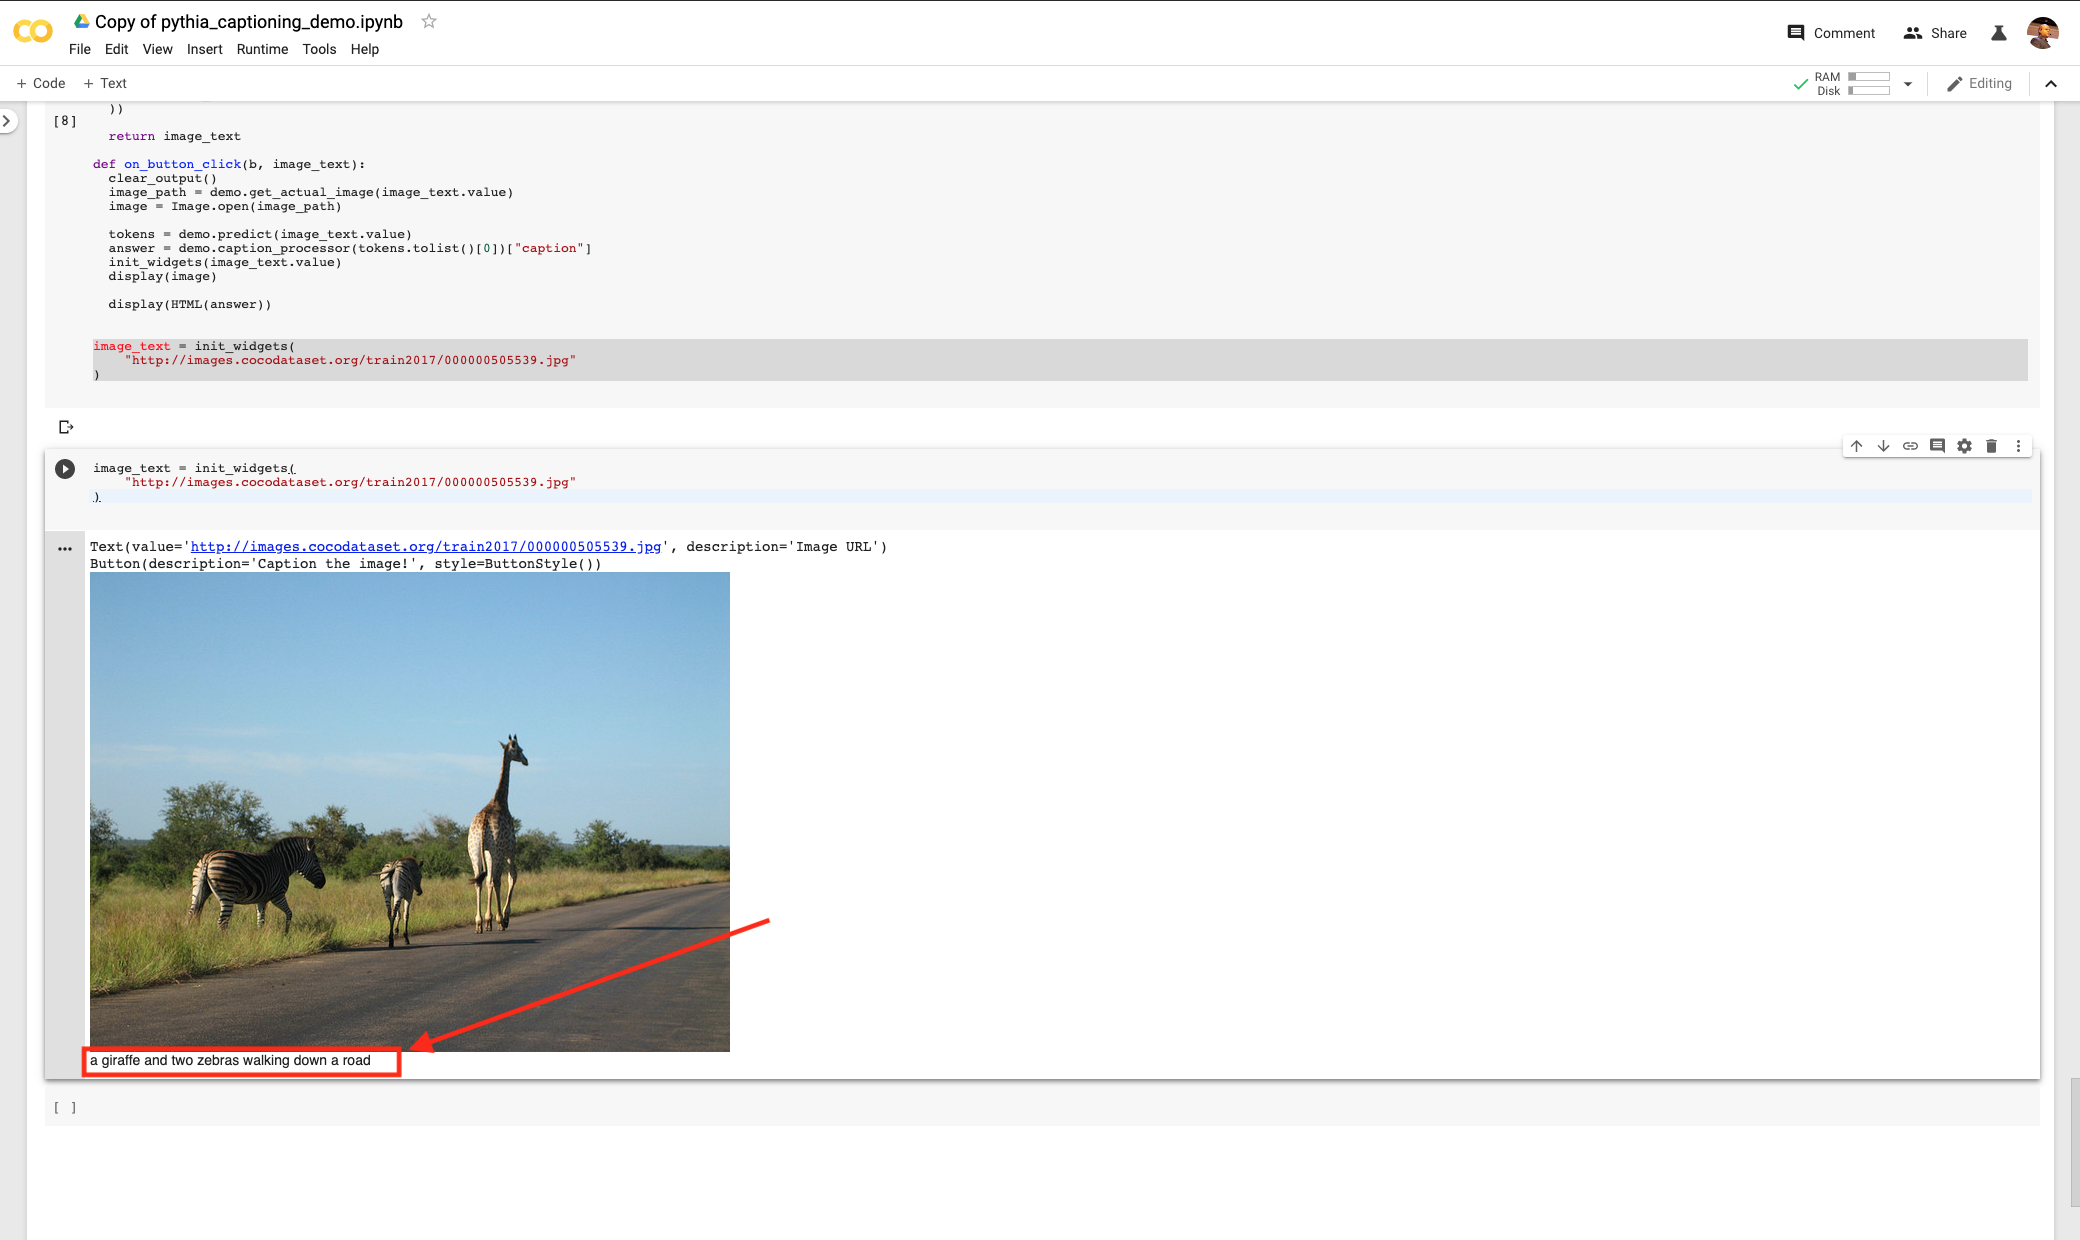Open cell more options three dots
This screenshot has width=2080, height=1240.
click(2018, 446)
